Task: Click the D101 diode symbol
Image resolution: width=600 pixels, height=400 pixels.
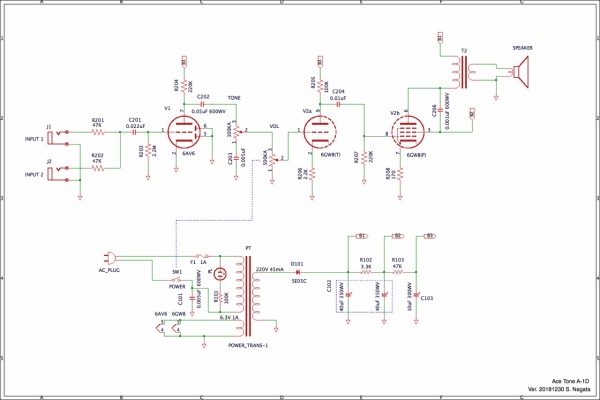Action: pyautogui.click(x=297, y=272)
